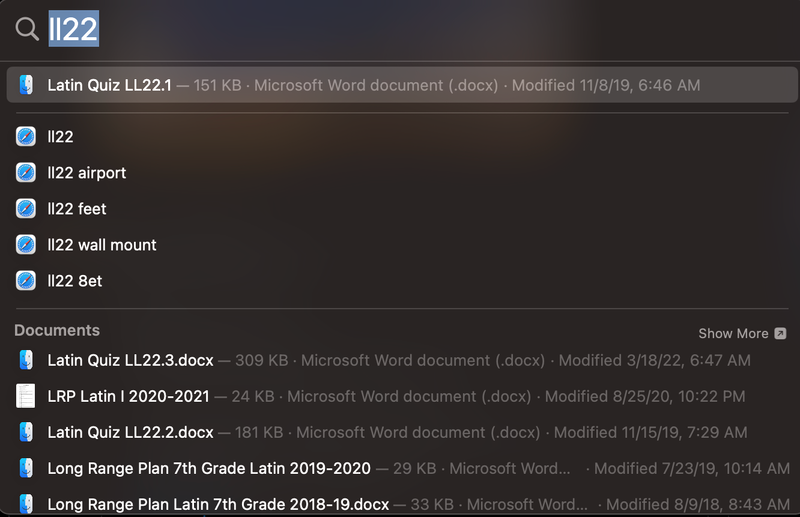800x517 pixels.
Task: Click 'Modified 7/23/19, 10:14 AM' text
Action: pyautogui.click(x=692, y=468)
